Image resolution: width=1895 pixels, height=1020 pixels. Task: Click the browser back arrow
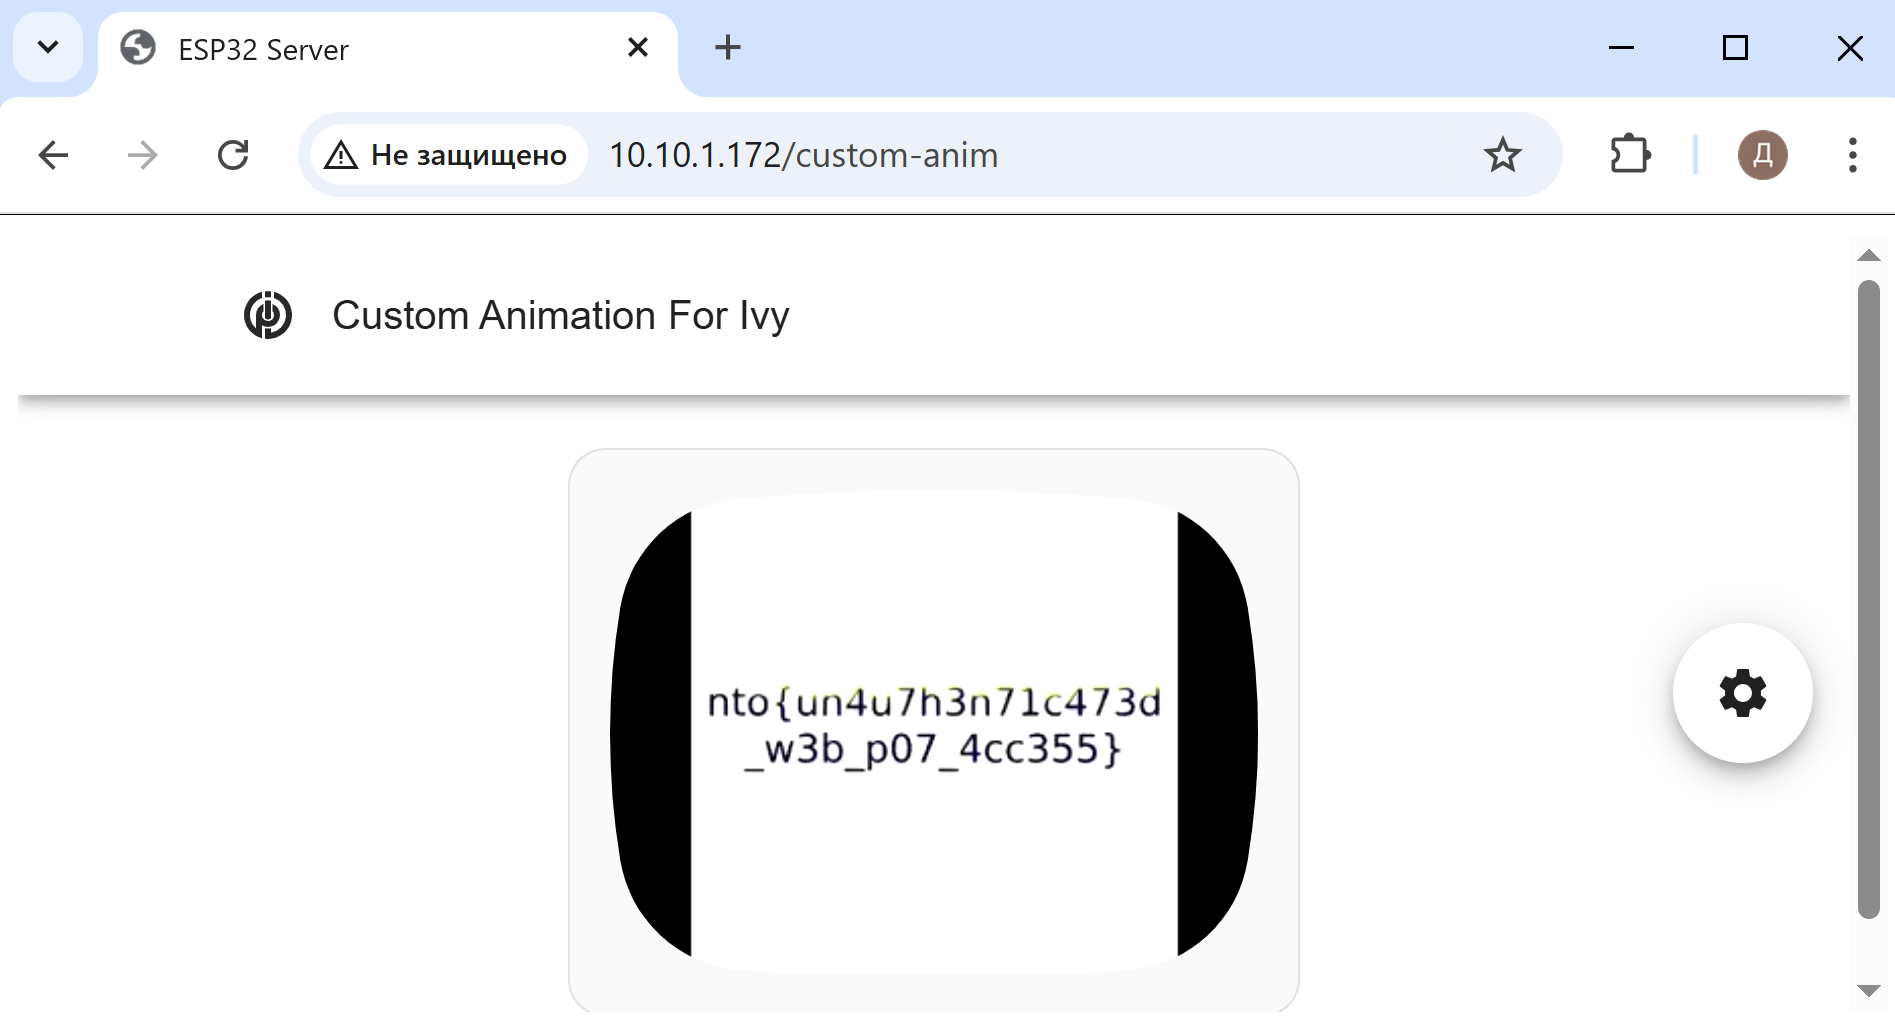[53, 155]
